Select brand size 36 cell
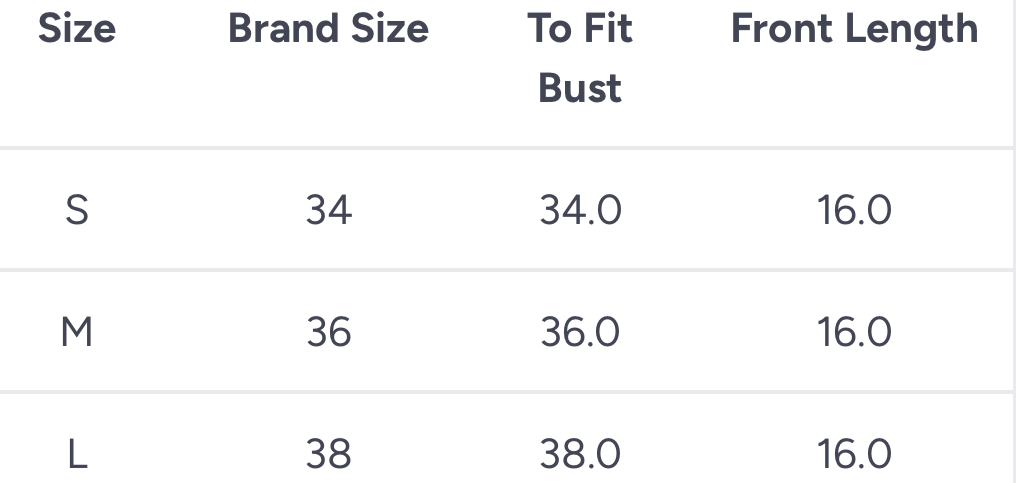The image size is (1016, 483). pyautogui.click(x=328, y=332)
